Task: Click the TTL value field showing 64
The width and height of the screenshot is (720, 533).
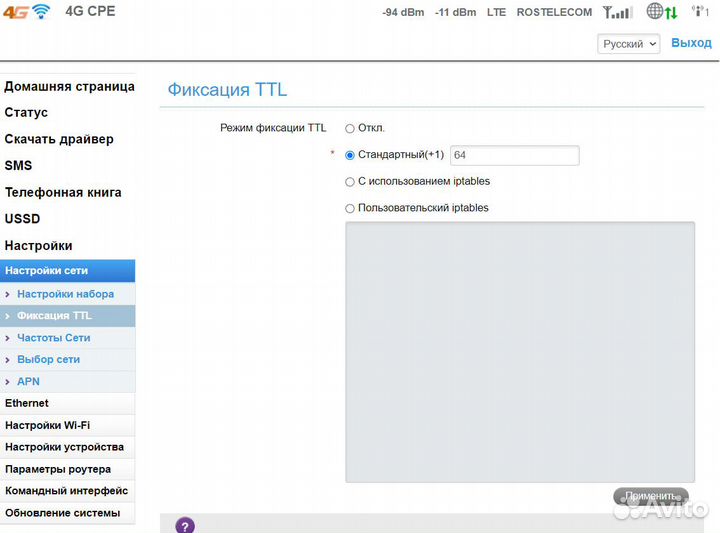Action: 515,155
